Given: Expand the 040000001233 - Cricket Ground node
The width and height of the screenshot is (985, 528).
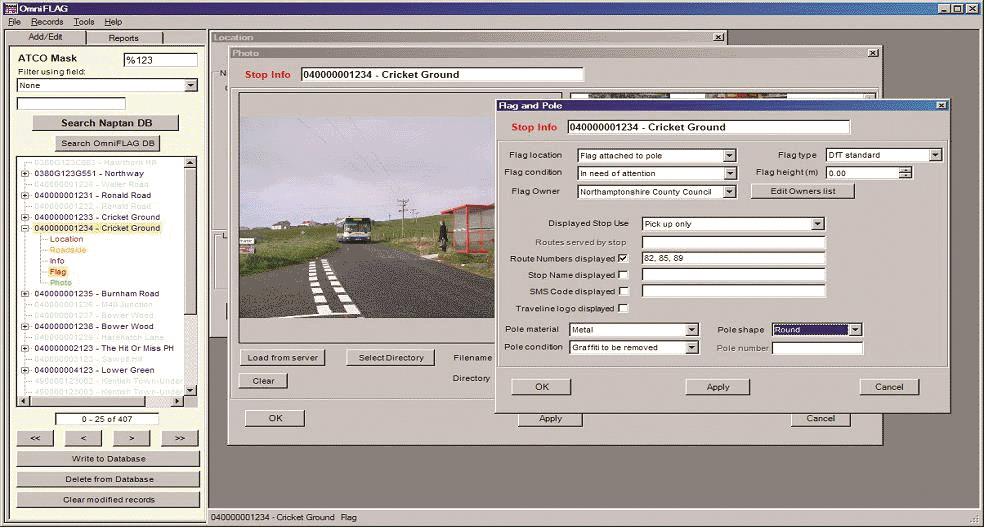Looking at the screenshot, I should (x=25, y=217).
